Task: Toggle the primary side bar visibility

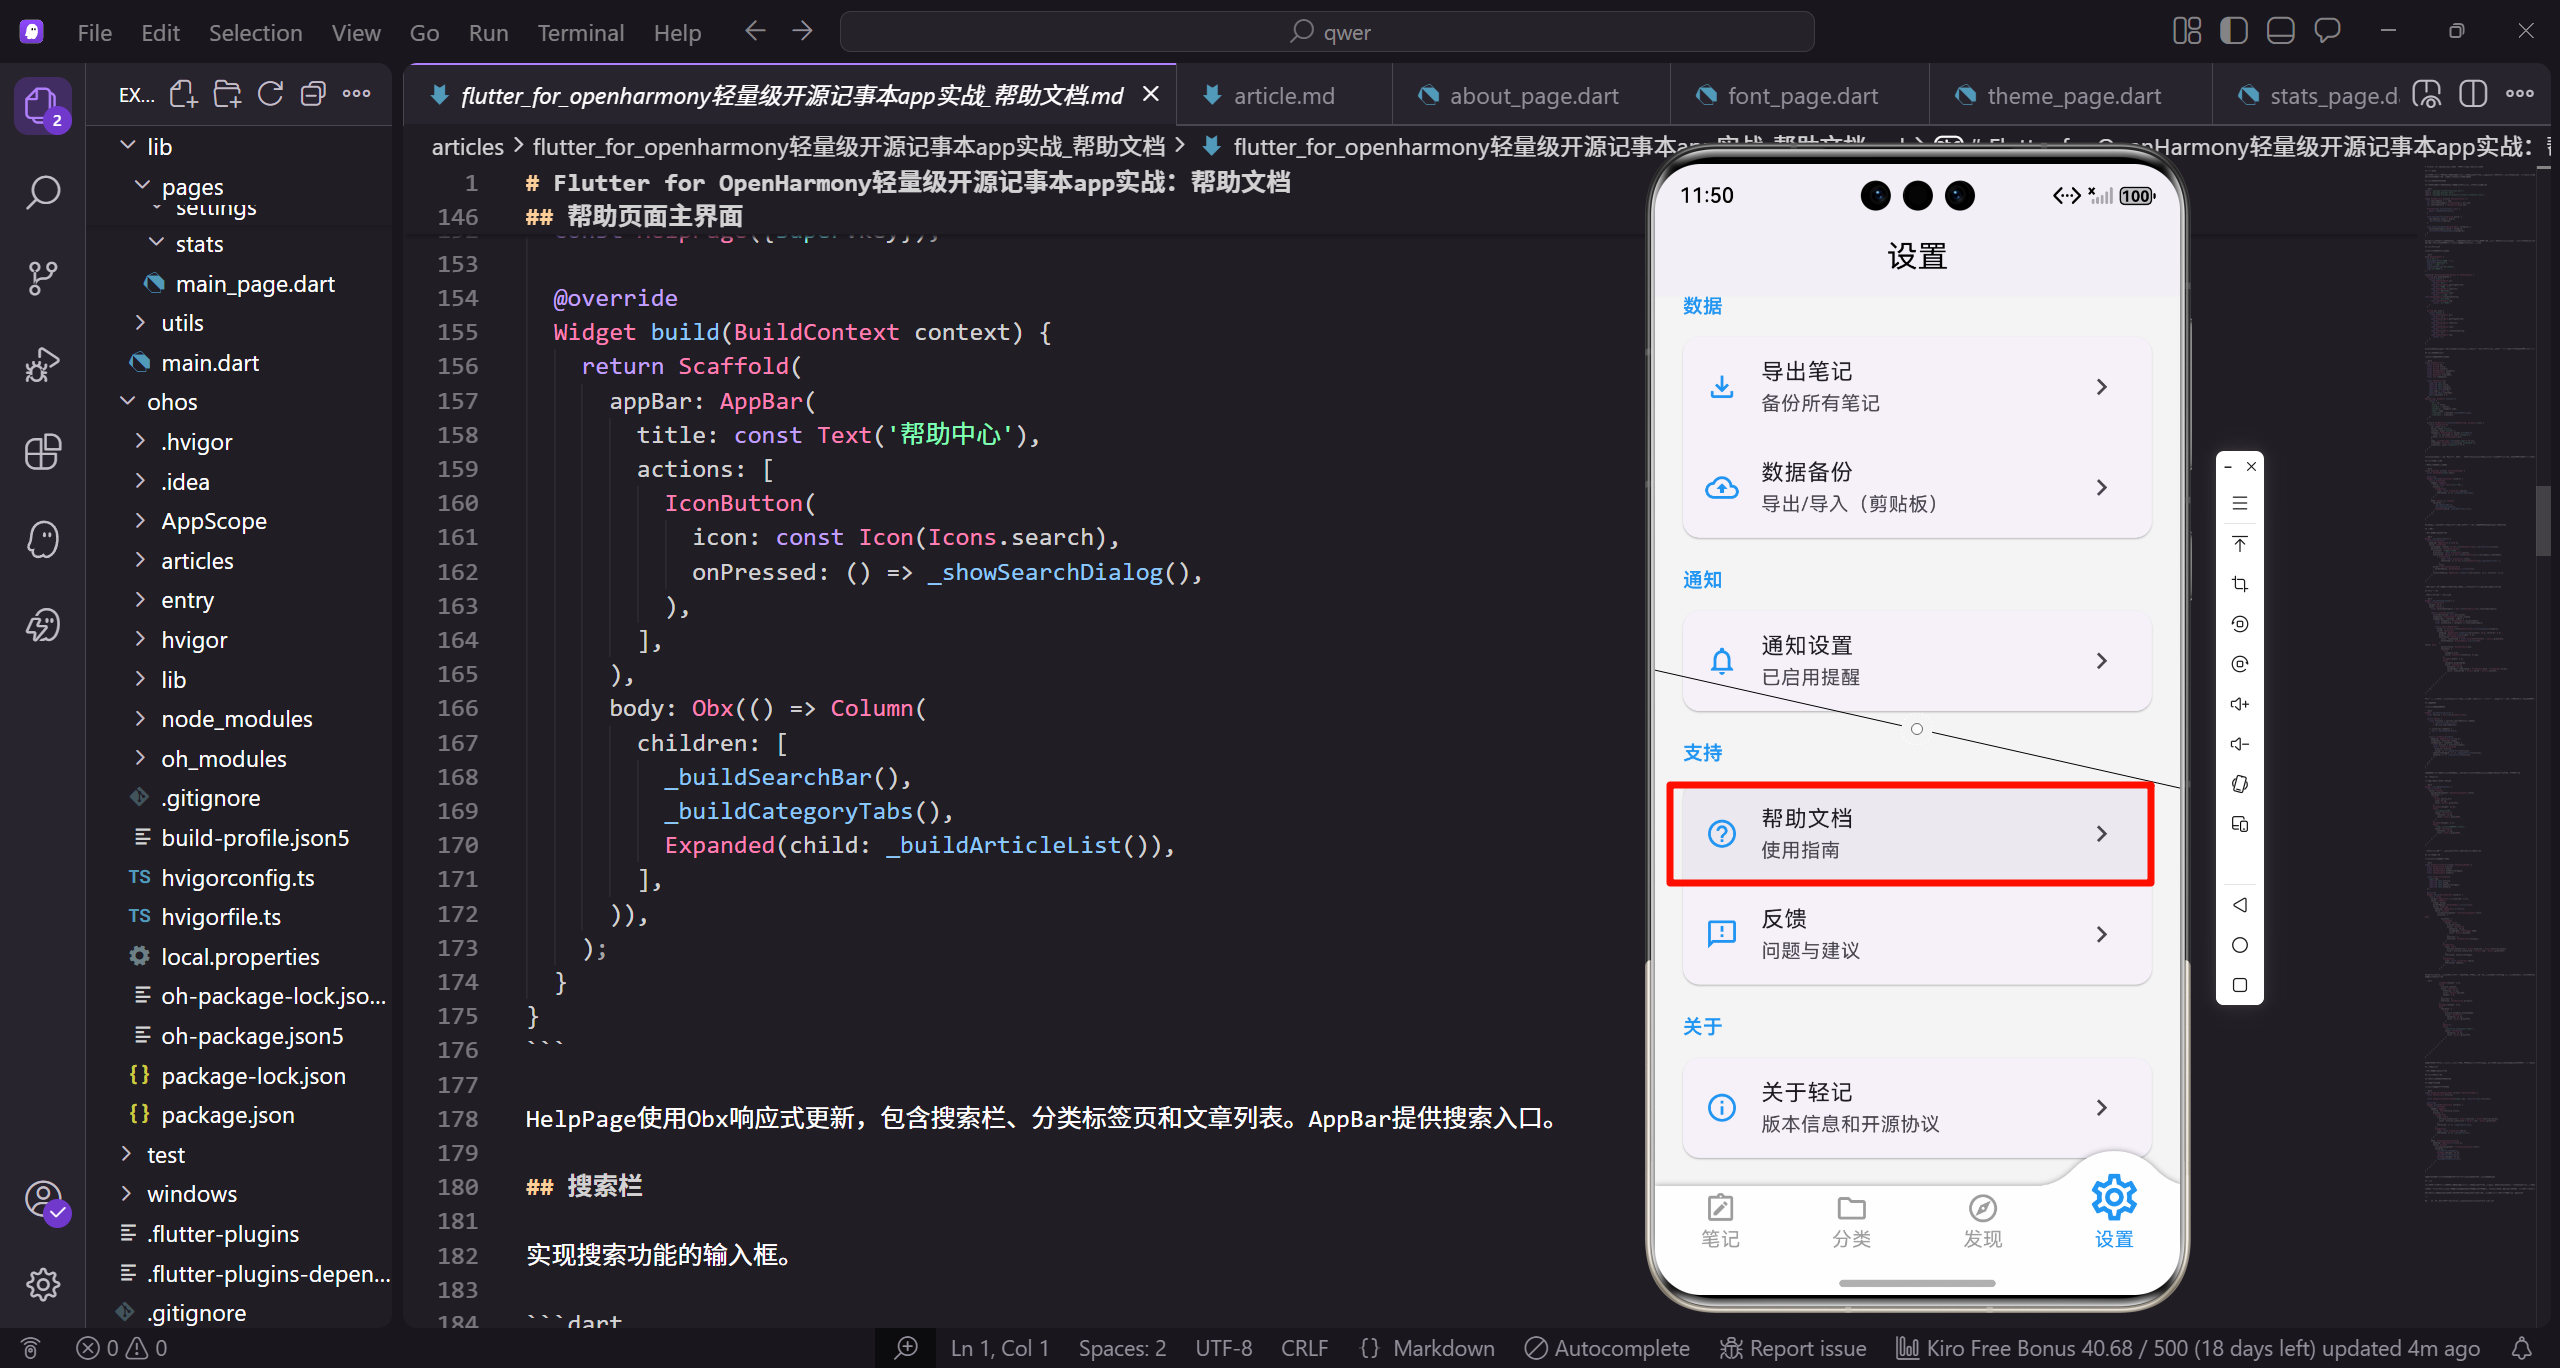Action: pyautogui.click(x=2233, y=30)
